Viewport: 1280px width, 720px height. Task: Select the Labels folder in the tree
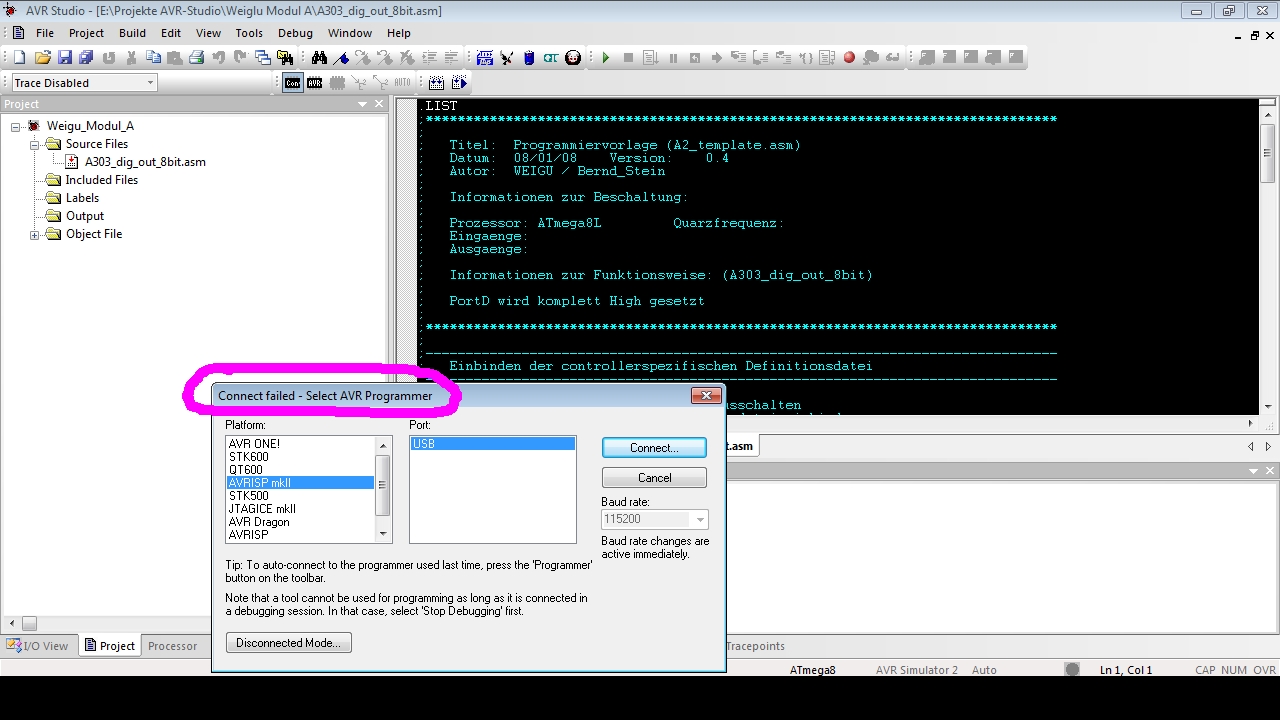point(82,198)
